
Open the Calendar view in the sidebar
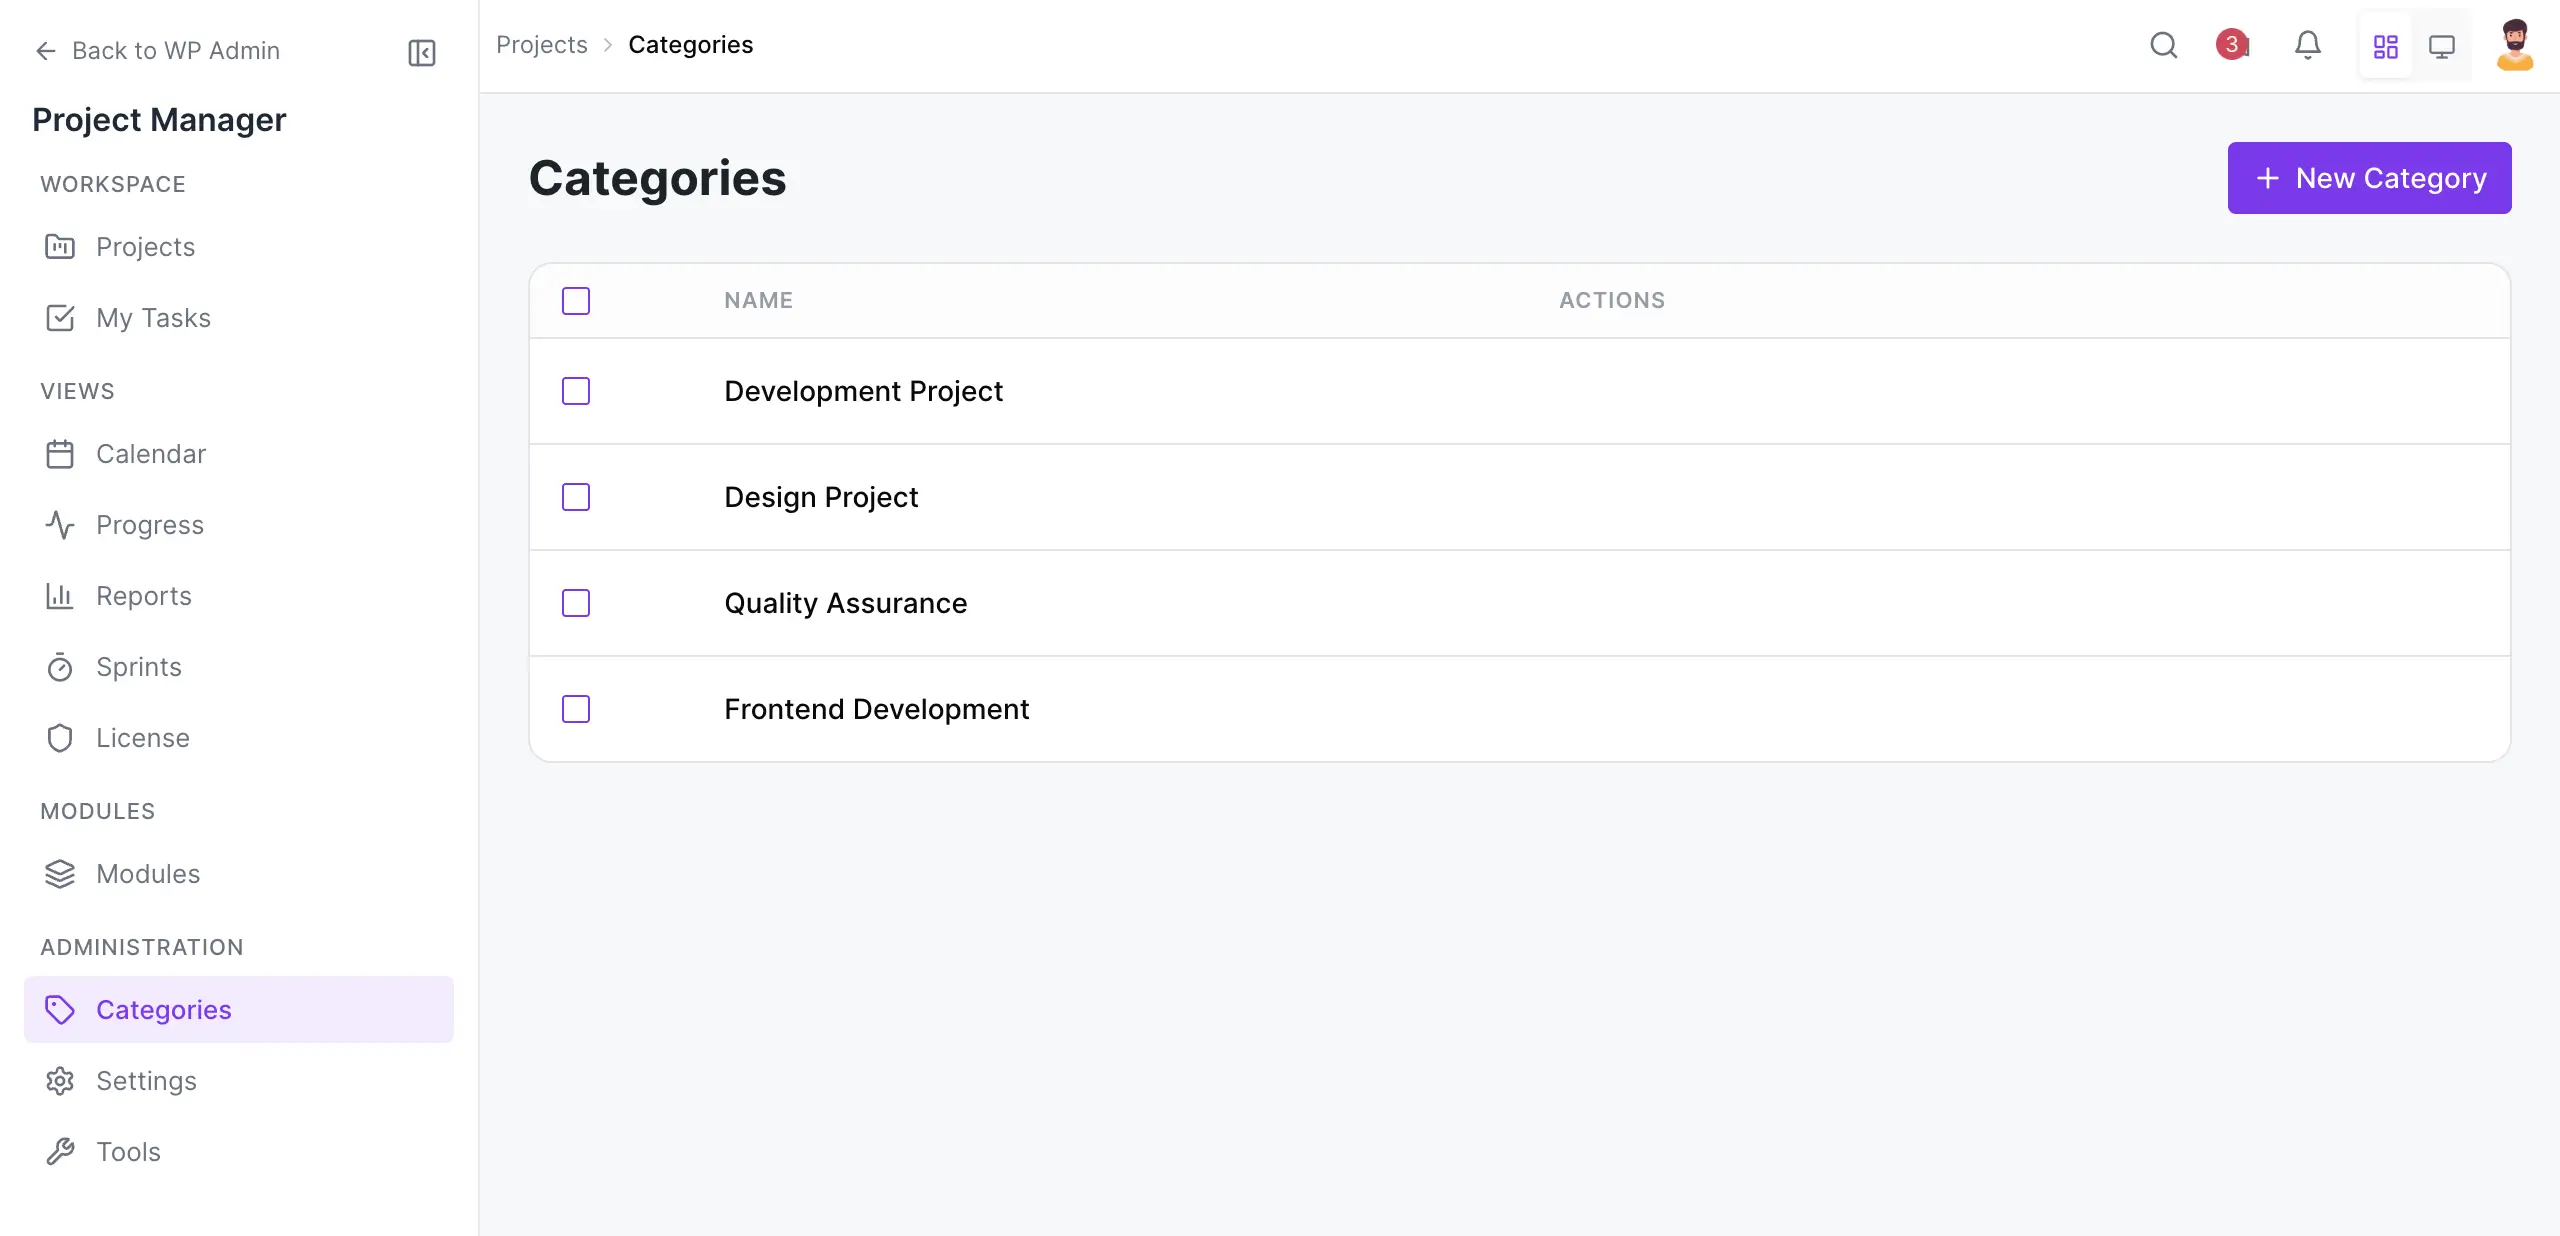pos(151,453)
